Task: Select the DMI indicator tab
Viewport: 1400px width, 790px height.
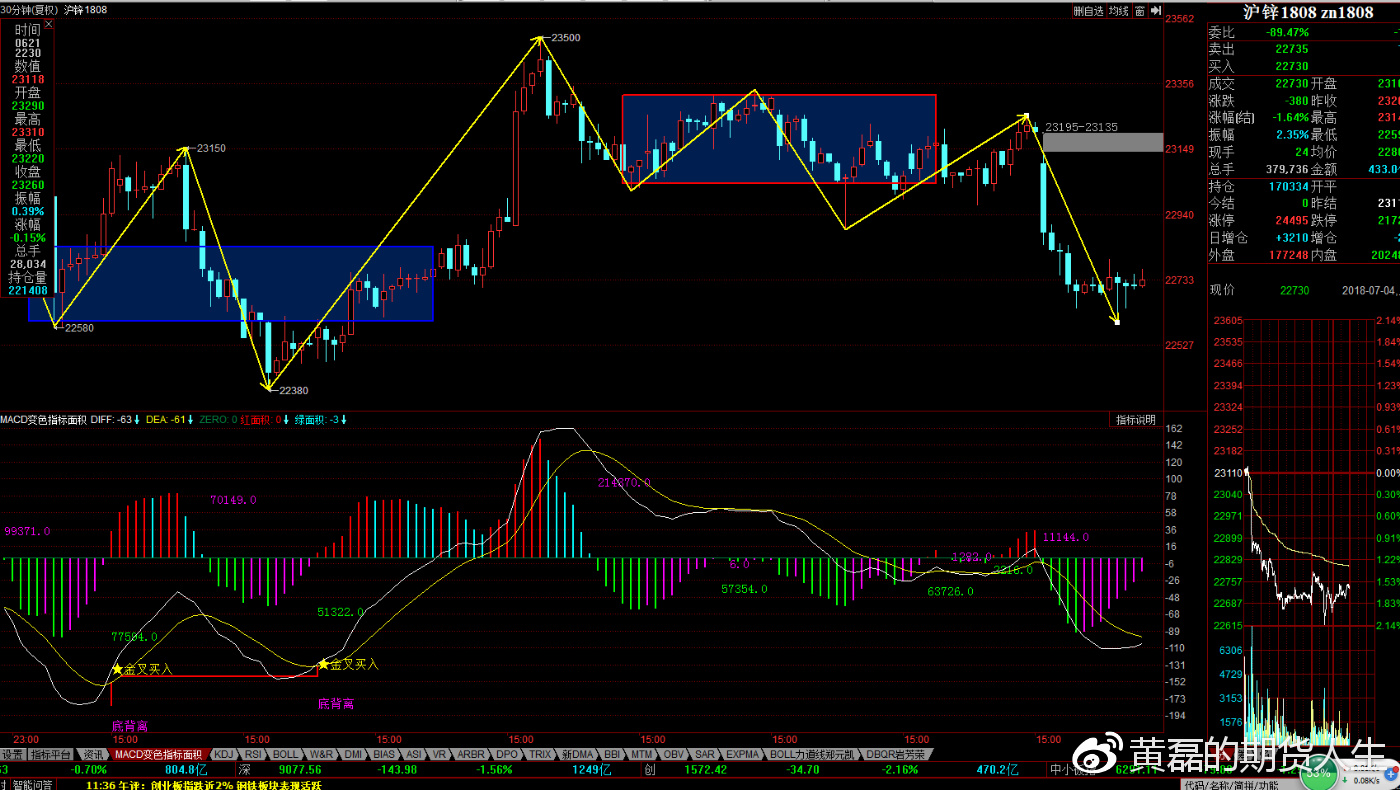Action: [x=353, y=754]
